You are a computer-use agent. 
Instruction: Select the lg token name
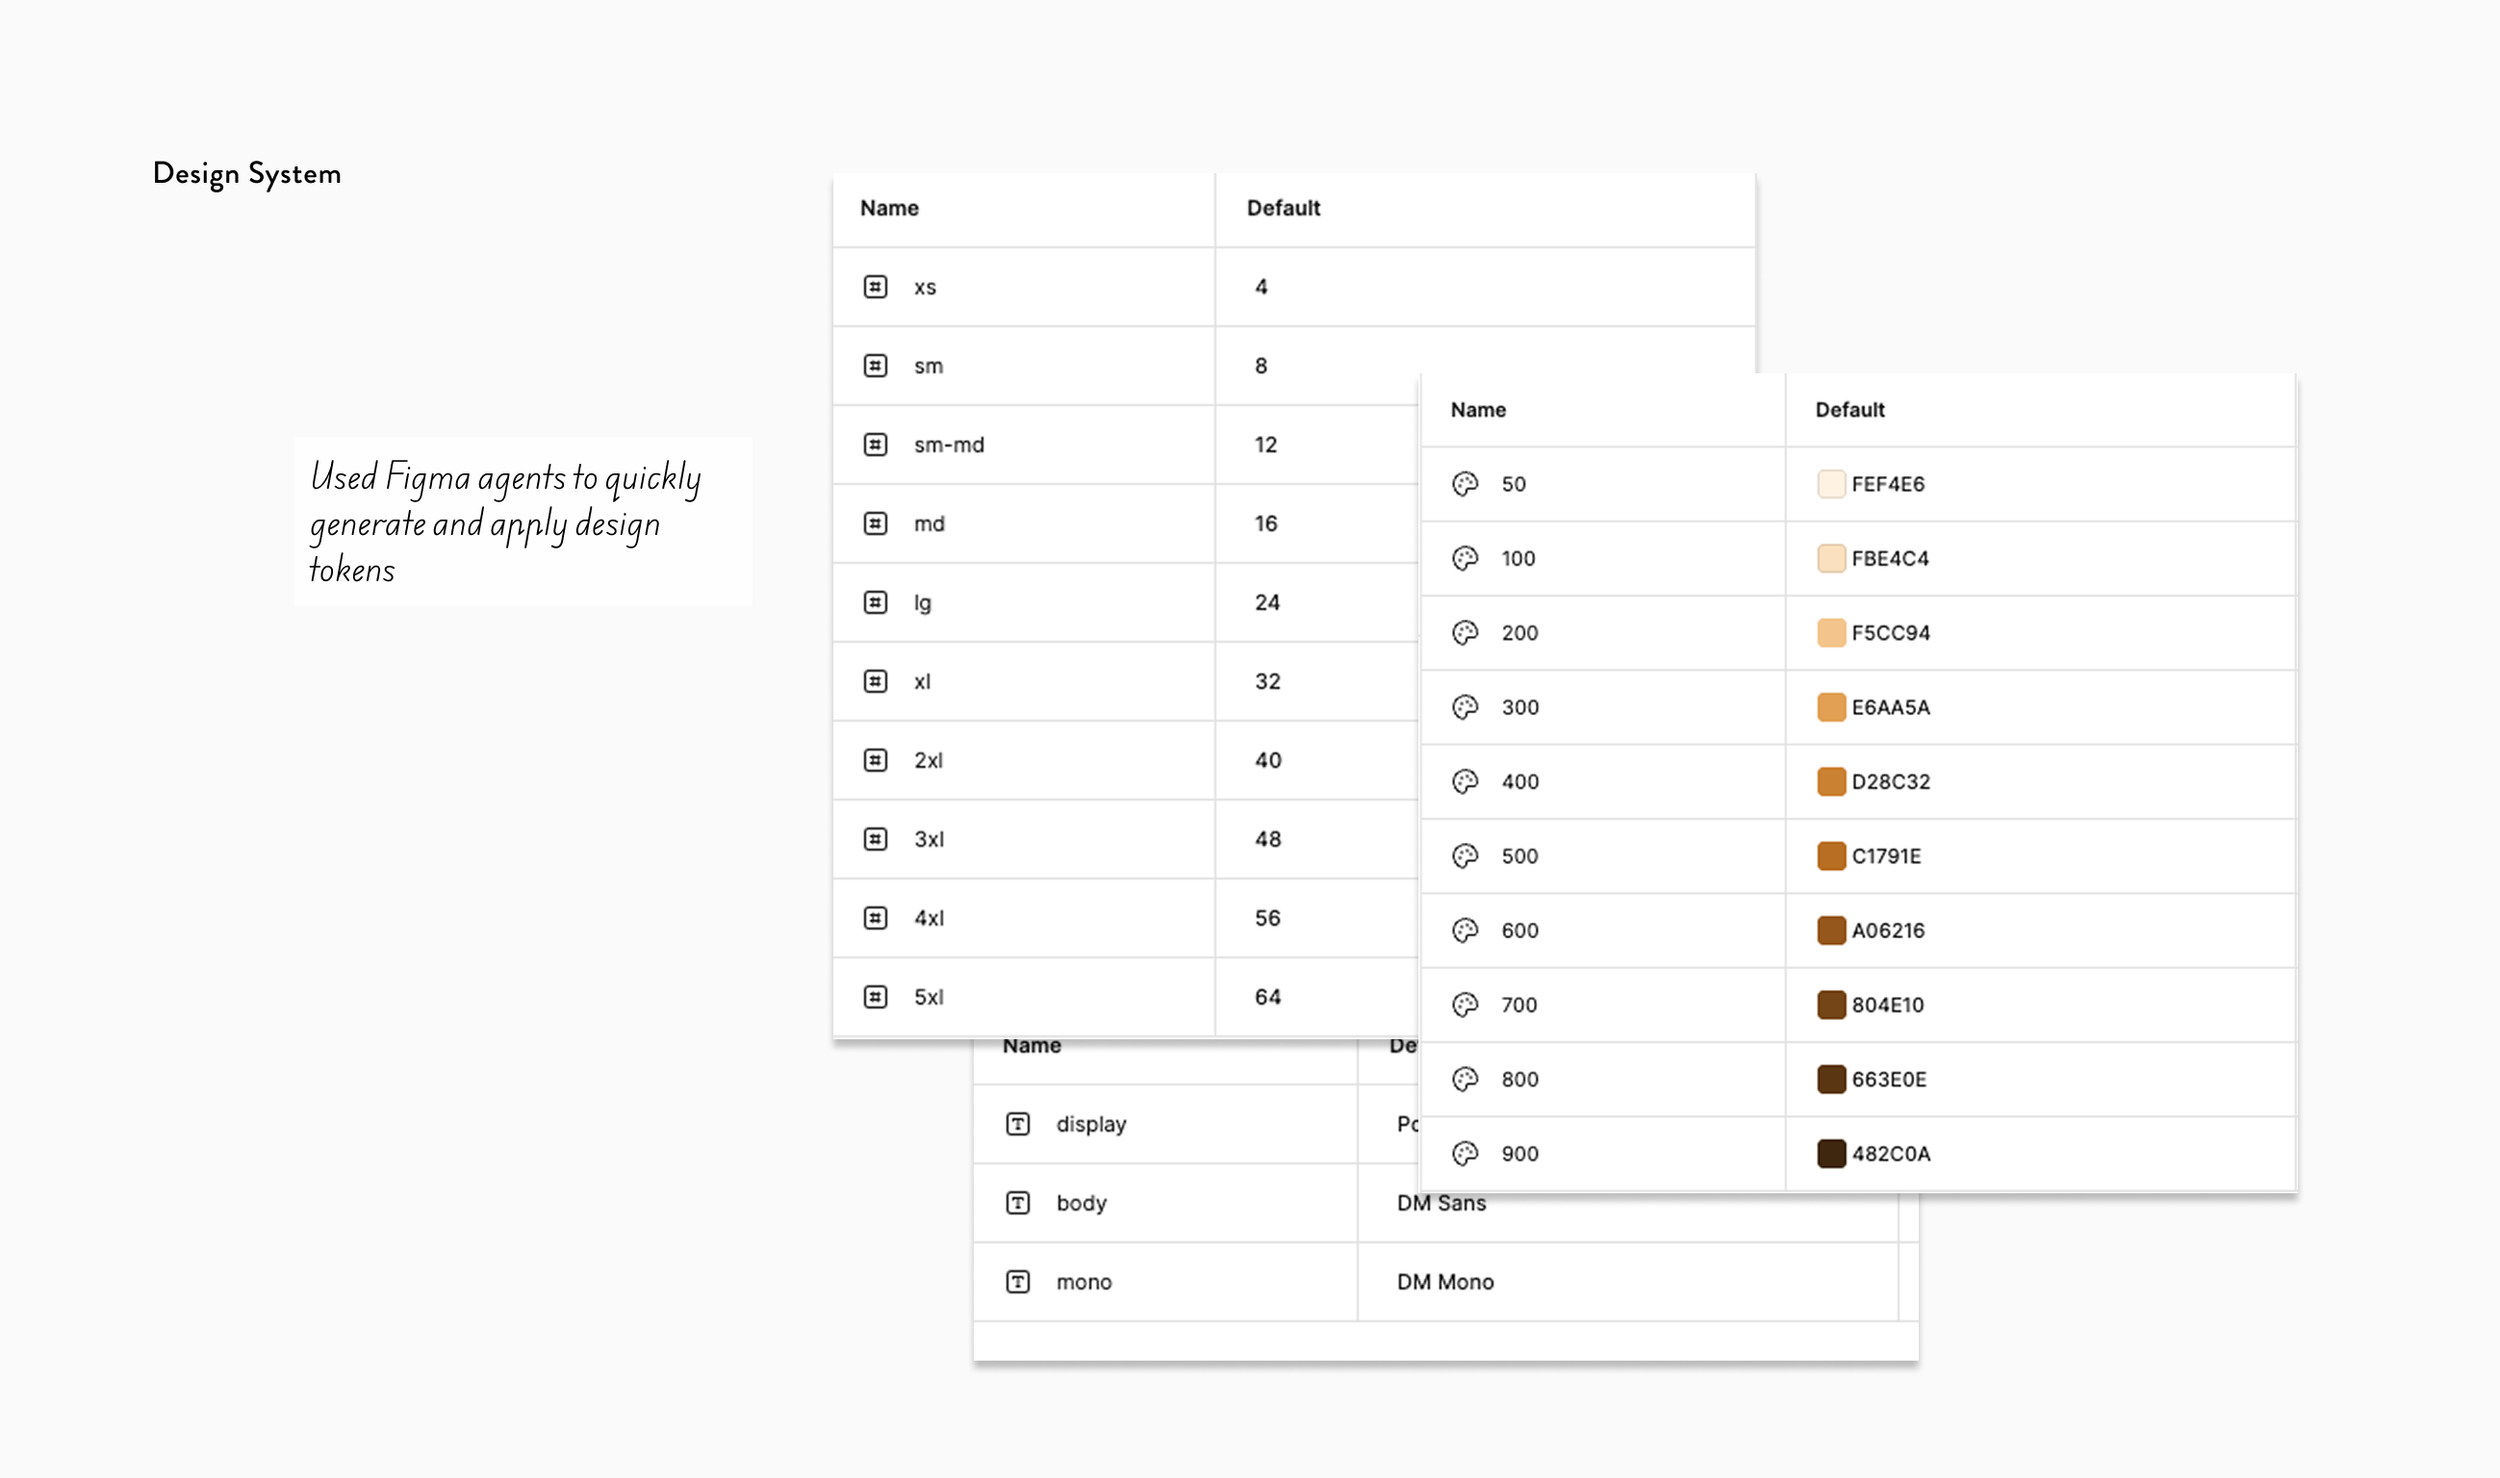[922, 603]
